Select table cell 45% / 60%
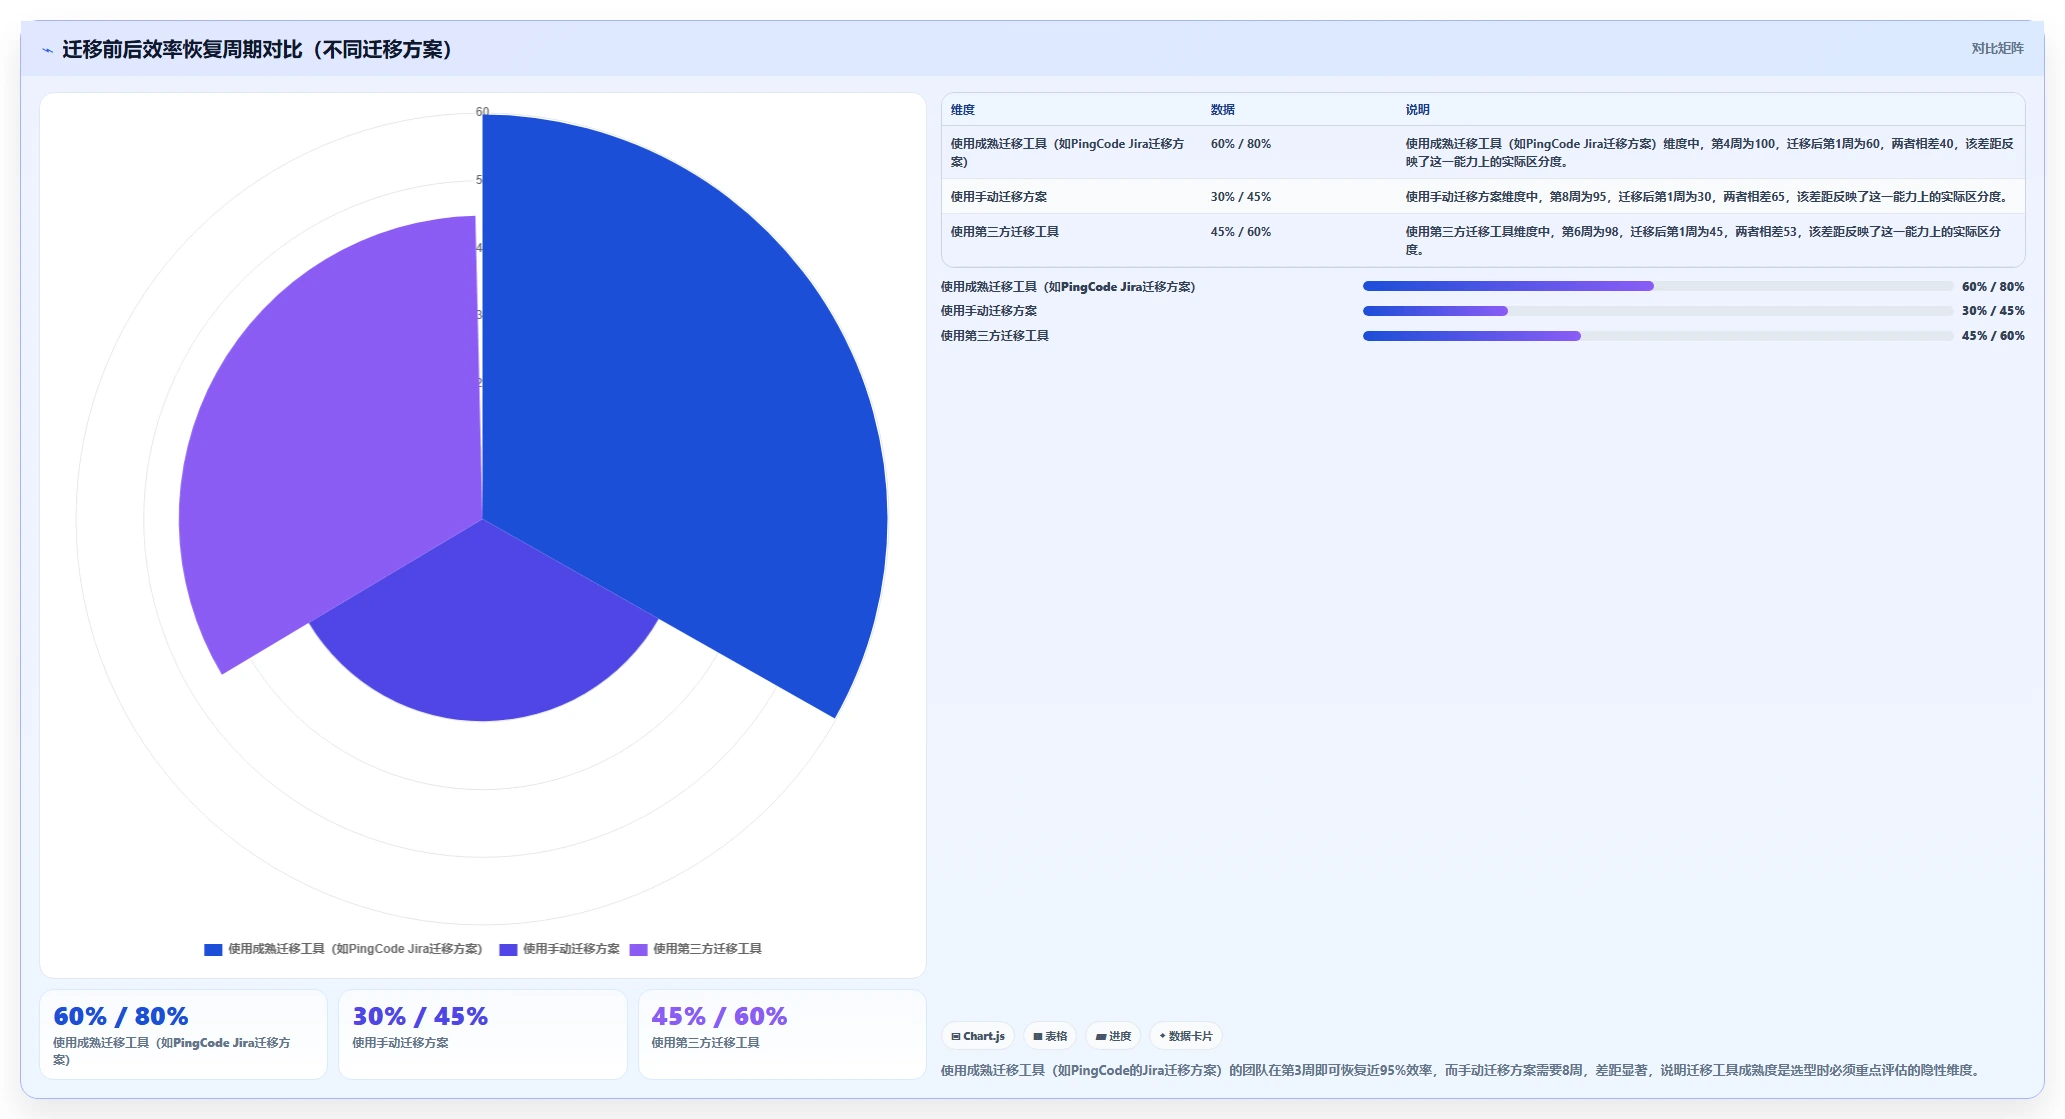The width and height of the screenshot is (2065, 1119). click(x=1240, y=232)
